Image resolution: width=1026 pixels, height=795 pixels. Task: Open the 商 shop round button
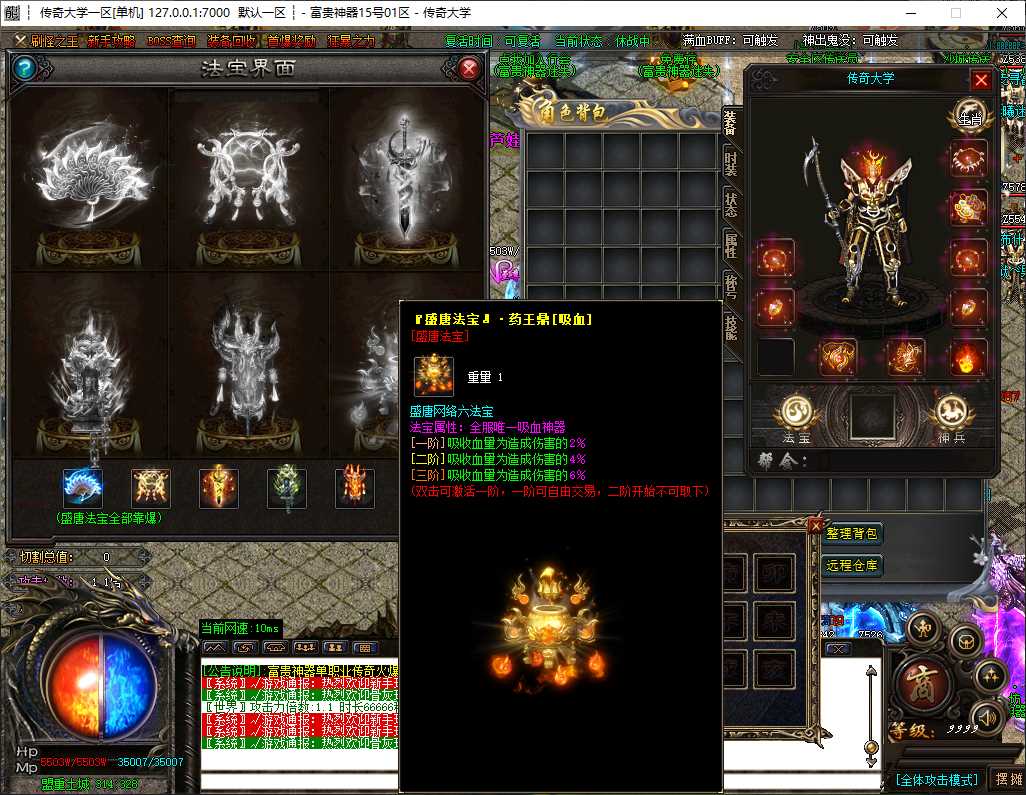coord(921,685)
